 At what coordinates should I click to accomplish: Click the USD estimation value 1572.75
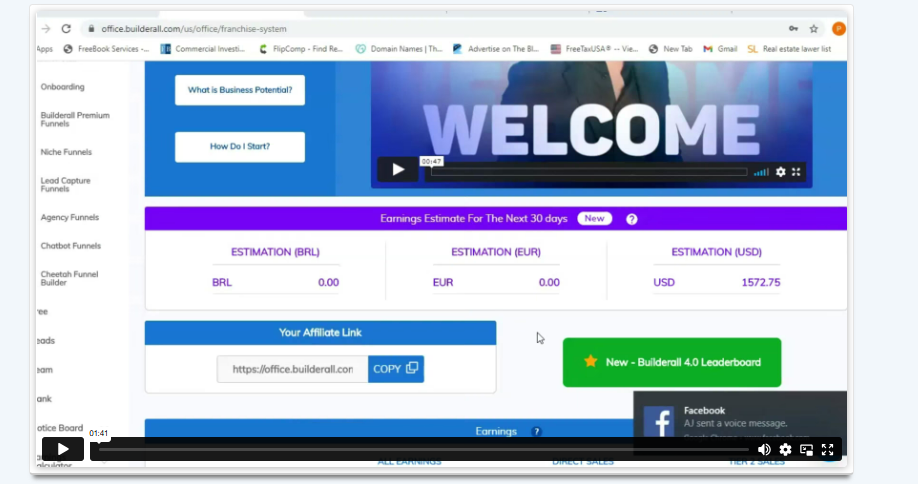tap(761, 282)
